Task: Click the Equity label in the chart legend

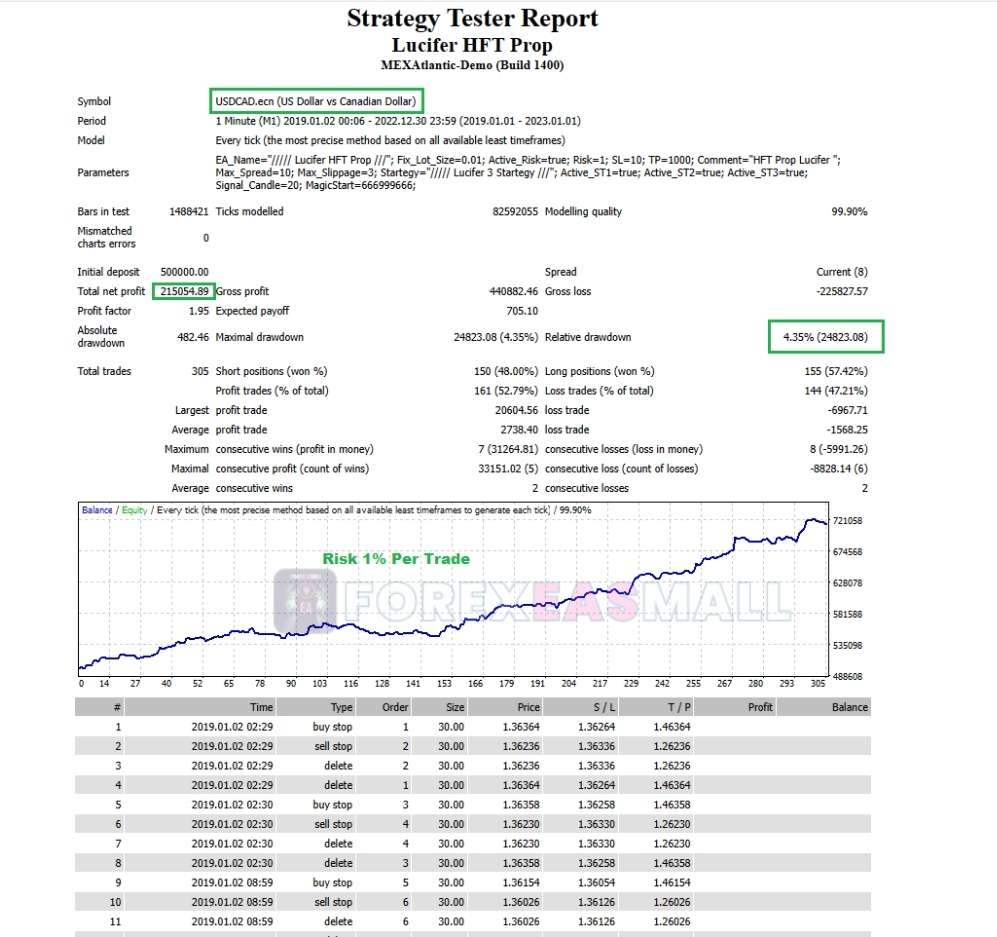Action: click(x=135, y=510)
